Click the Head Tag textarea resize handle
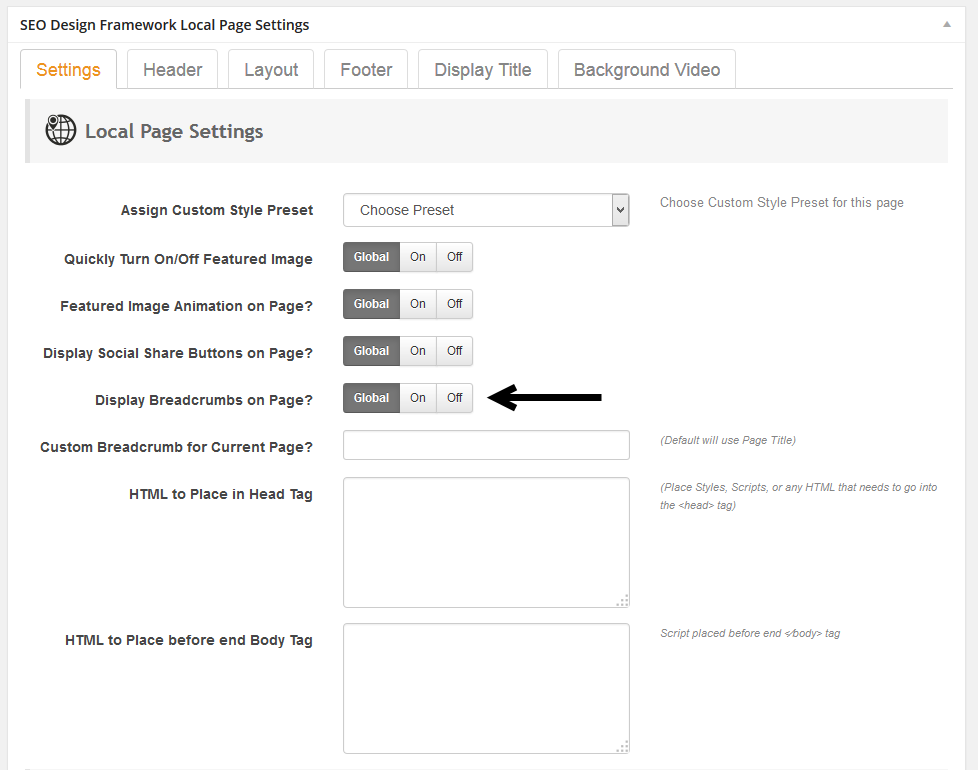The height and width of the screenshot is (770, 978). coord(622,600)
